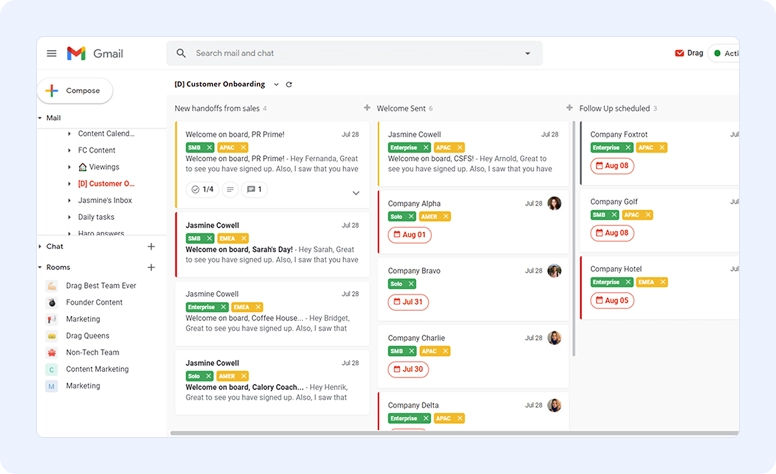
Task: Open Jasmine's Inbox in the sidebar
Action: point(105,200)
